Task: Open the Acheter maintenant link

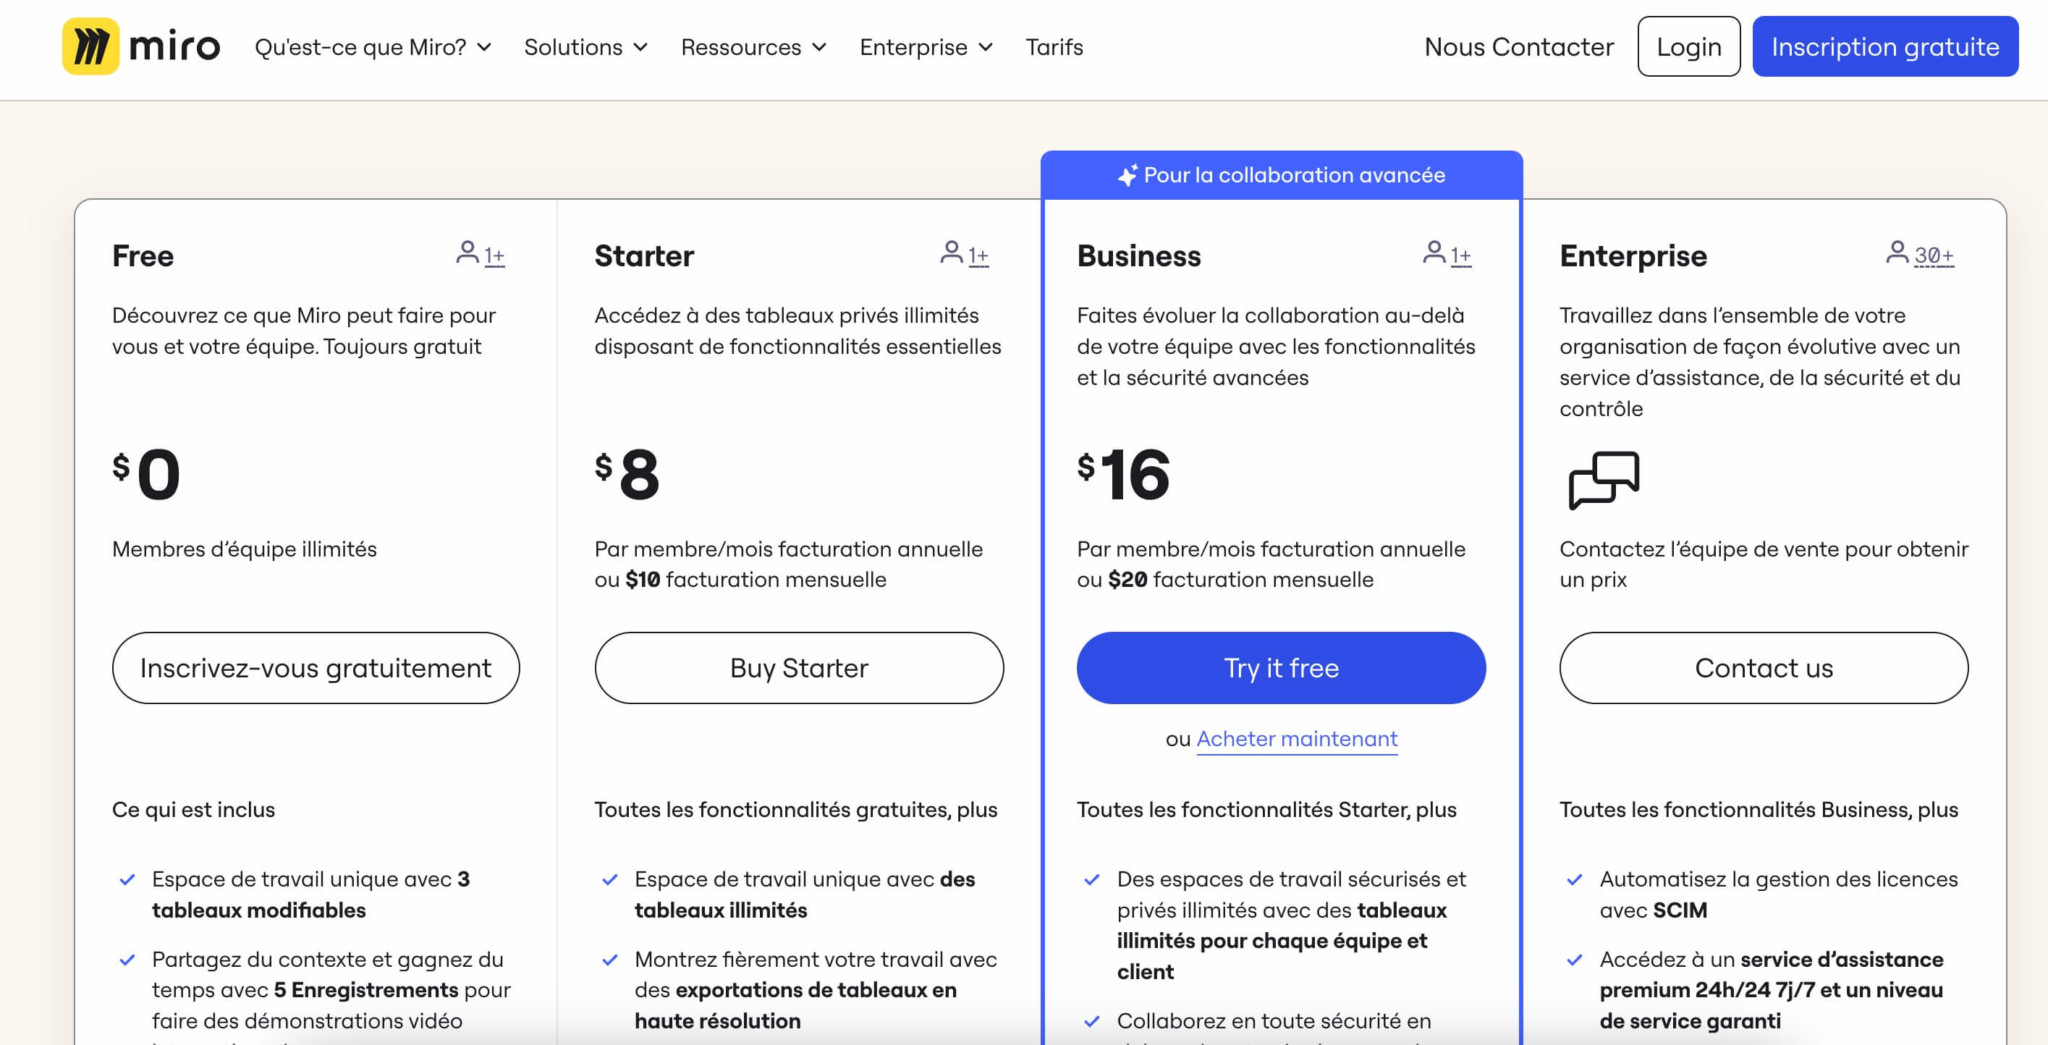Action: click(x=1296, y=739)
